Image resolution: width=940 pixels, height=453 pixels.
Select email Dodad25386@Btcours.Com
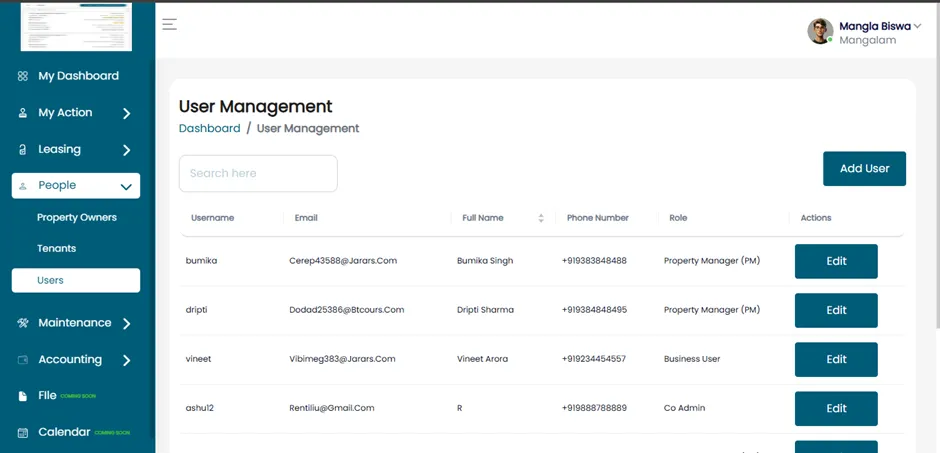point(347,310)
